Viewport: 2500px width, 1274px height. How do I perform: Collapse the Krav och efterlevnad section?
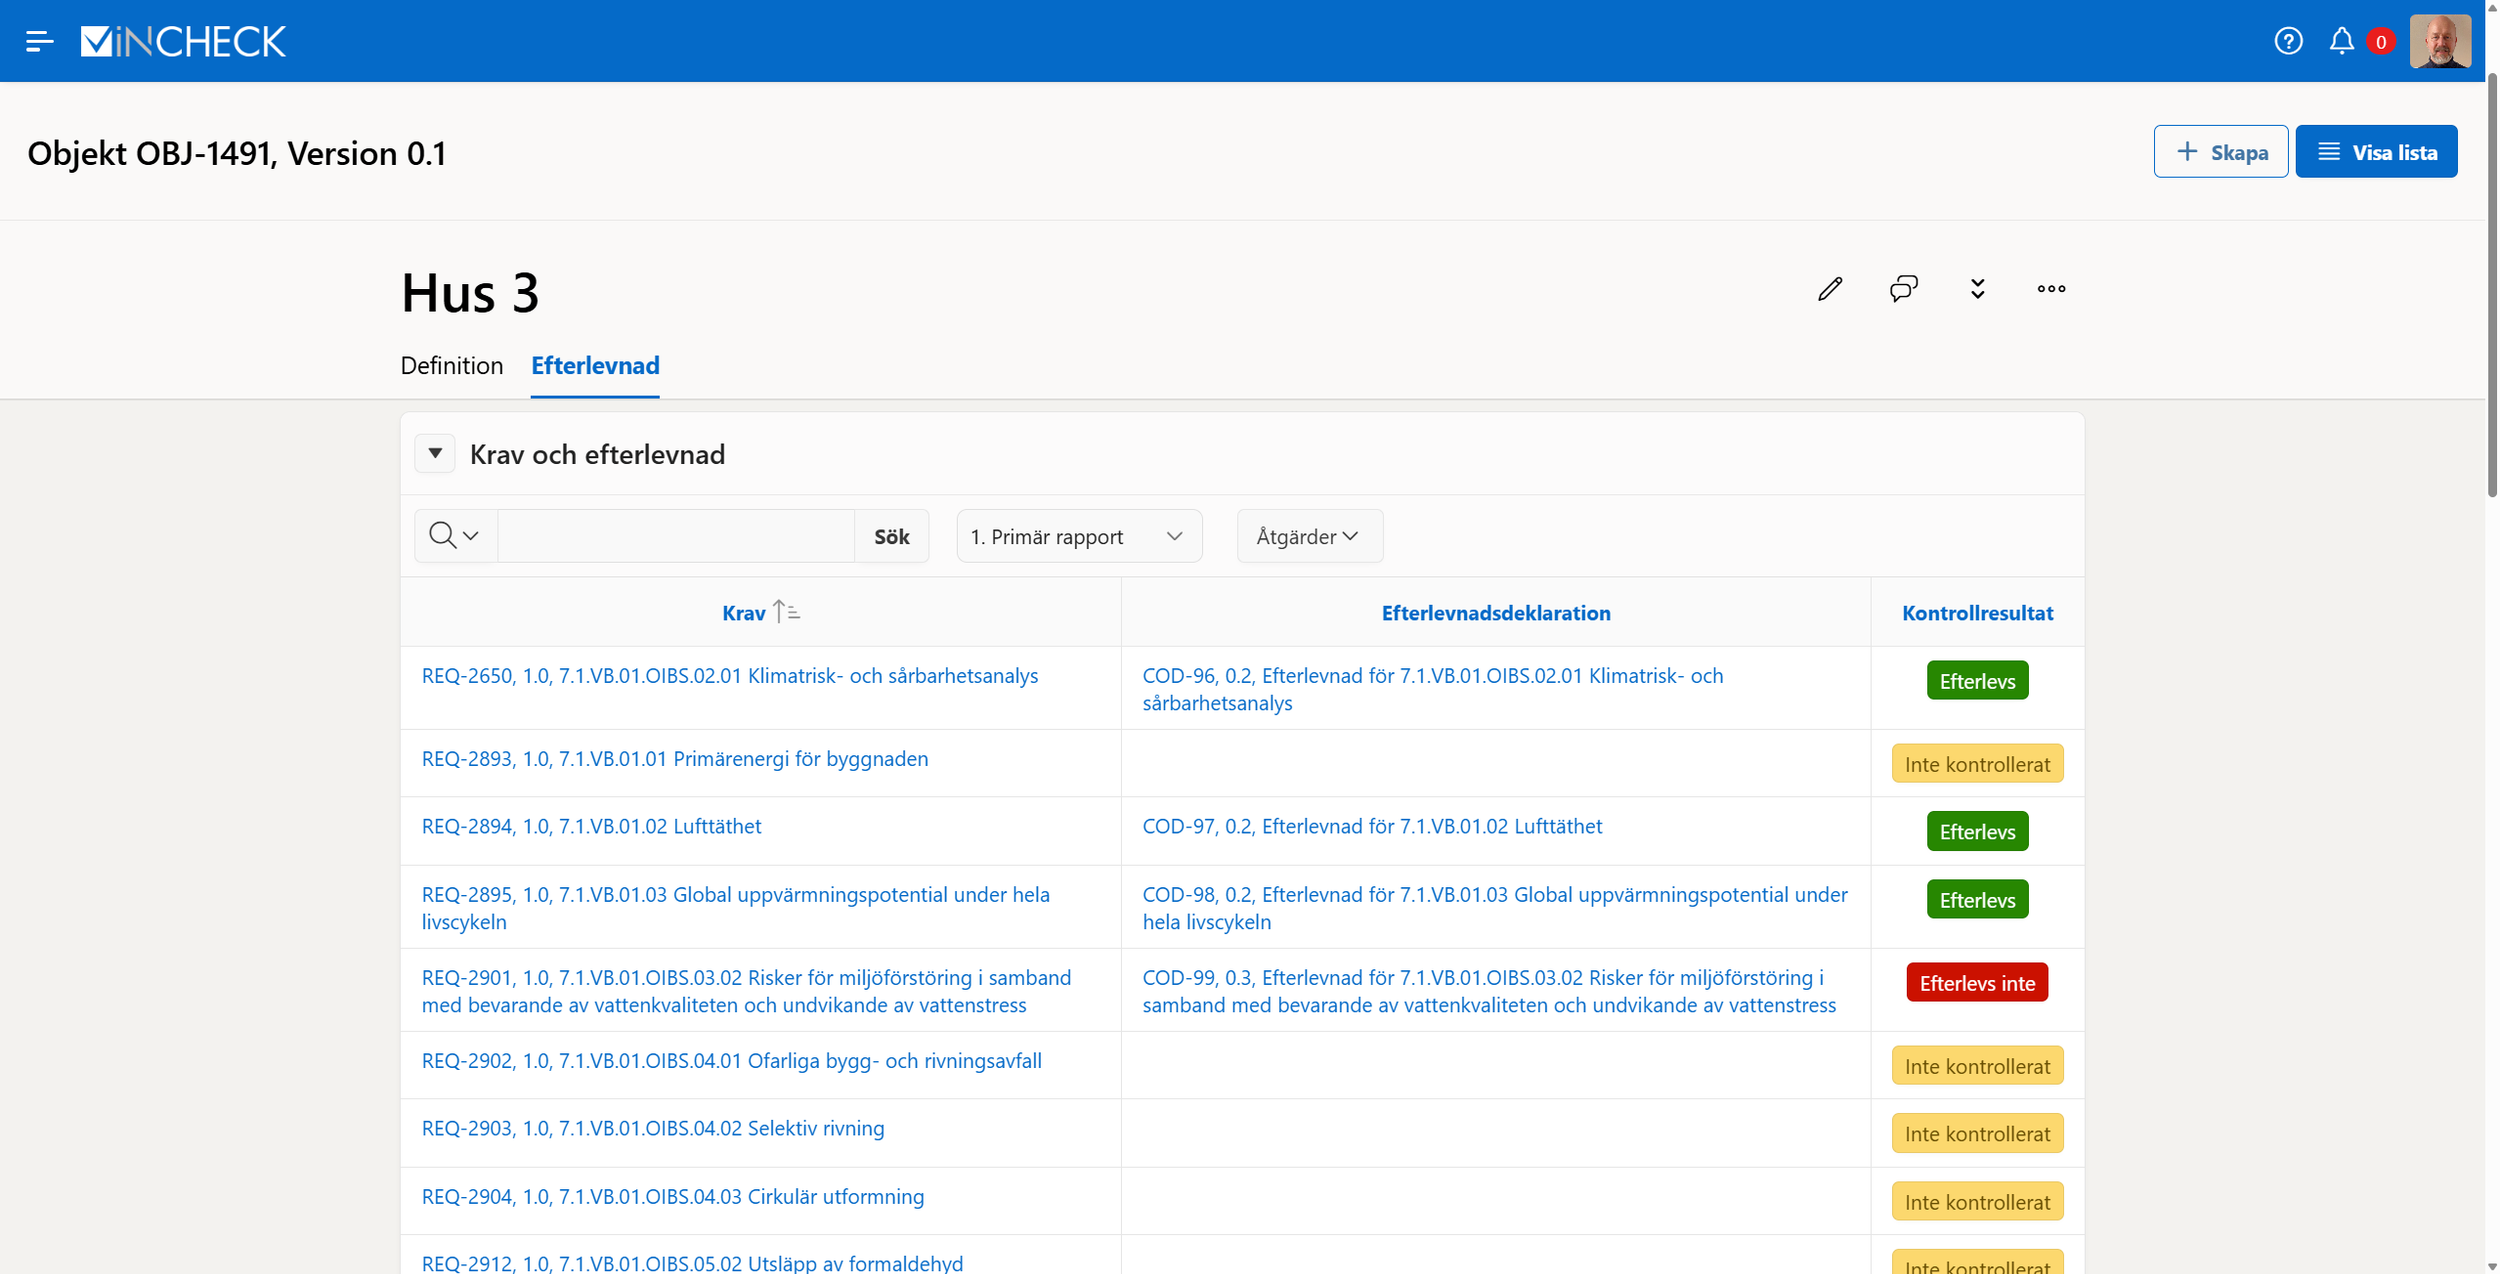tap(435, 454)
